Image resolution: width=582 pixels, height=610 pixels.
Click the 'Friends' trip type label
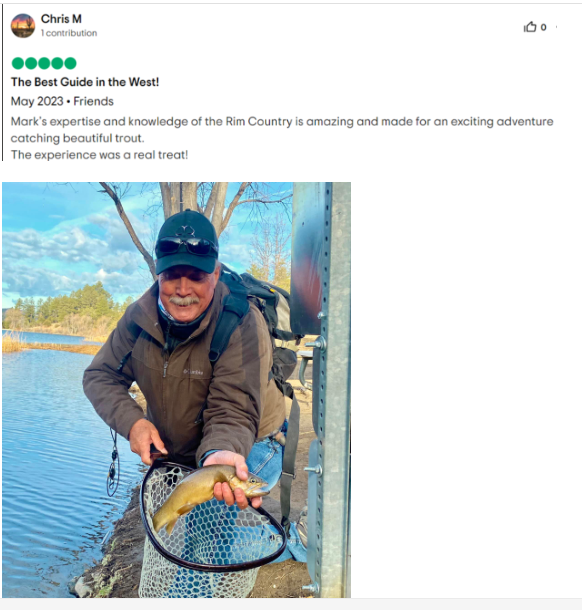pos(93,101)
